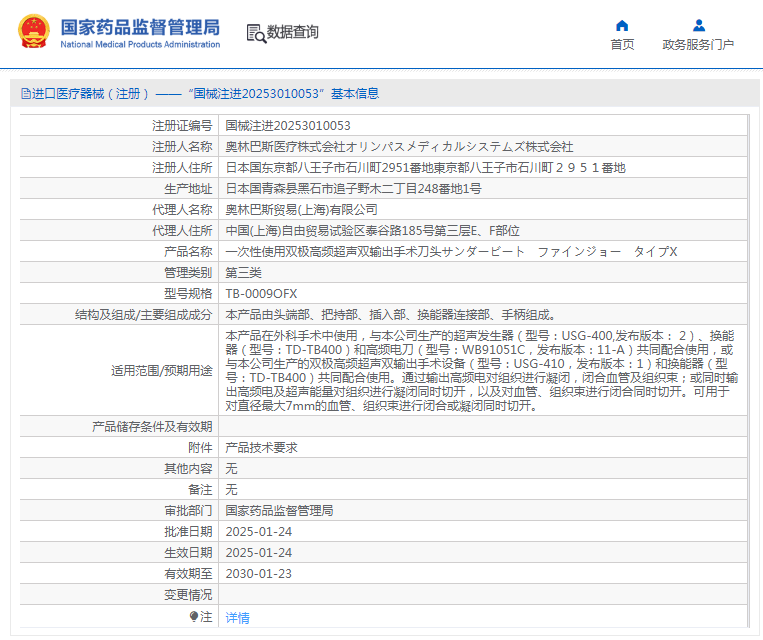
Task: Click the 生效日期 label
Action: point(188,552)
